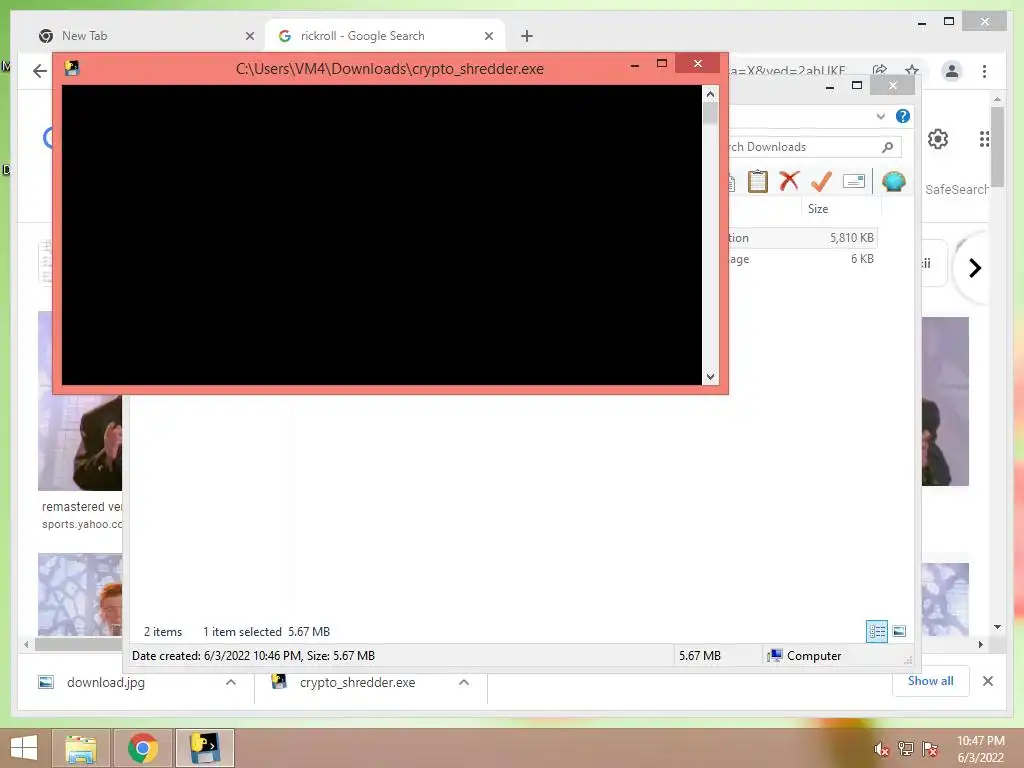Click the Size column header
Viewport: 1024px width, 768px height.
(840, 209)
